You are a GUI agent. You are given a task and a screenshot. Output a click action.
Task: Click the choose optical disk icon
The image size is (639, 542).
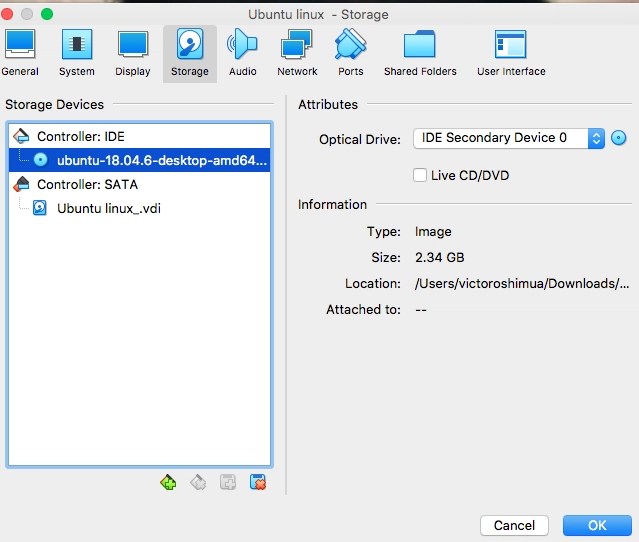click(619, 138)
